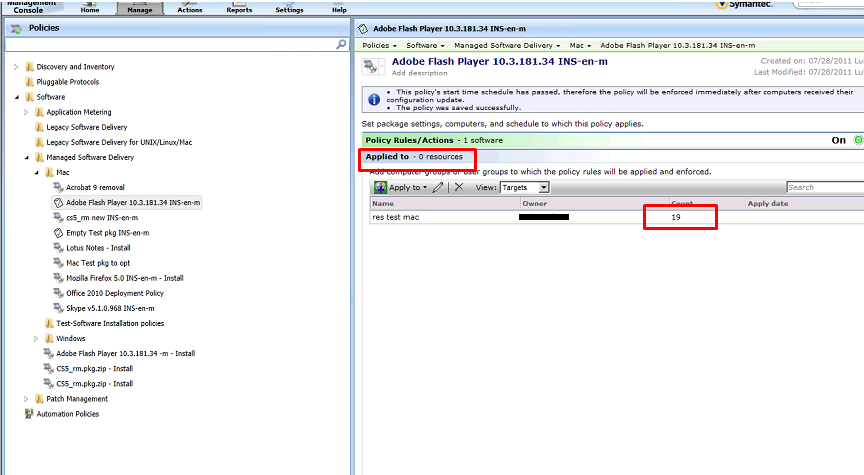The width and height of the screenshot is (864, 475).
Task: Click the policy icon beside the title
Action: pos(370,67)
